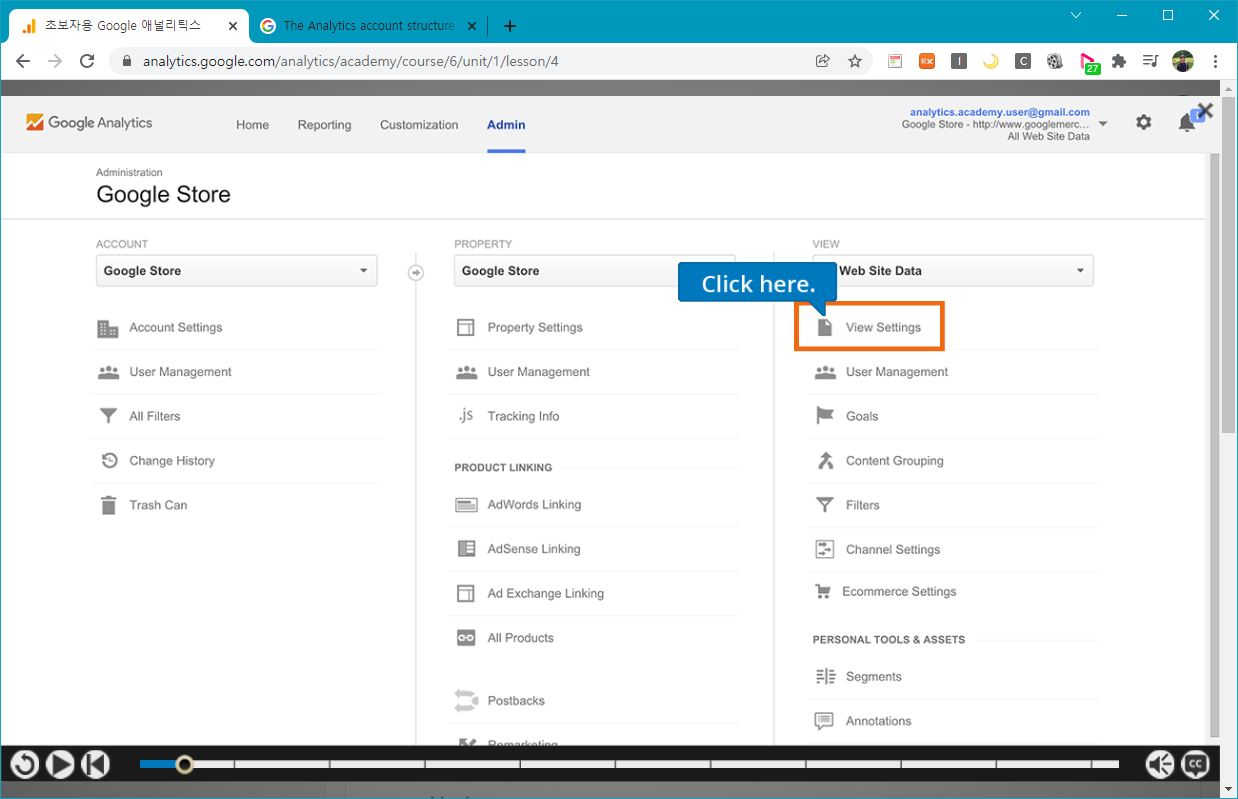Image resolution: width=1238 pixels, height=799 pixels.
Task: Open Tracking Info link
Action: [x=523, y=416]
